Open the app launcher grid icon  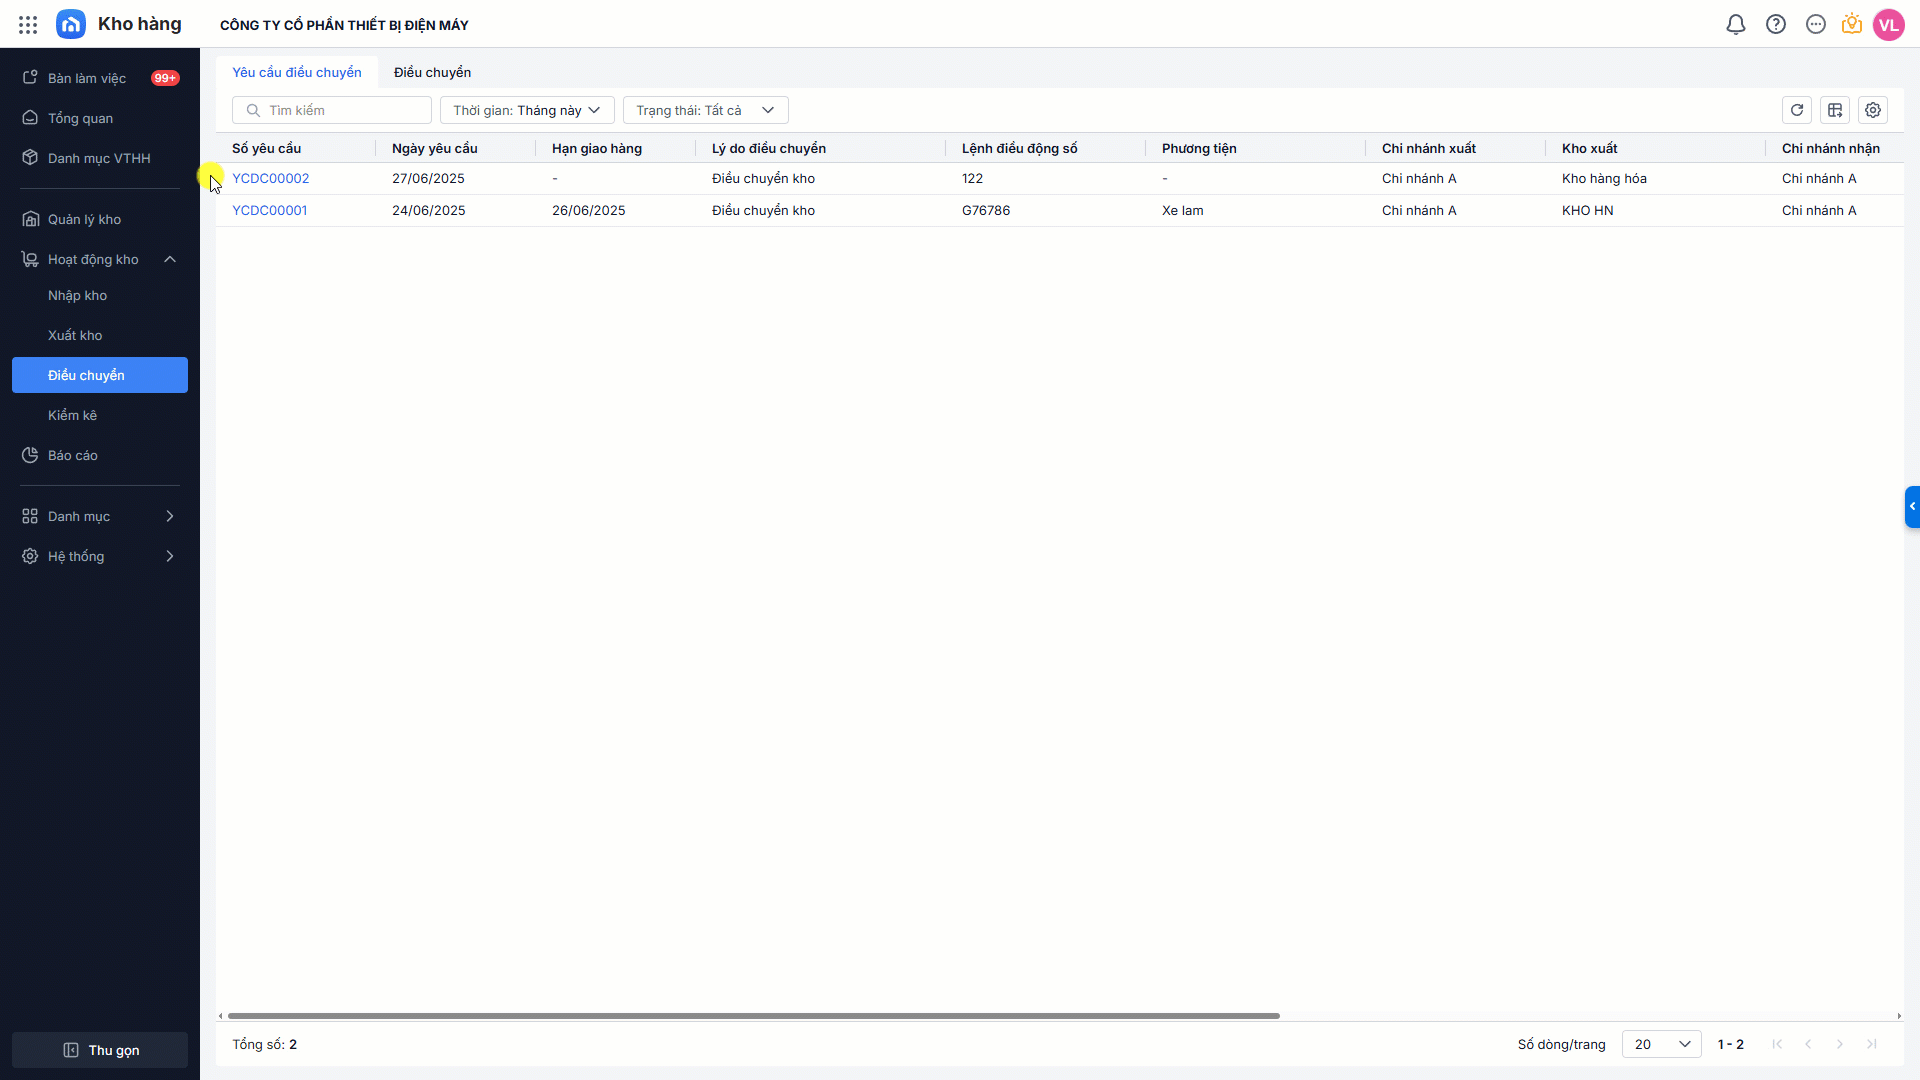pos(28,25)
